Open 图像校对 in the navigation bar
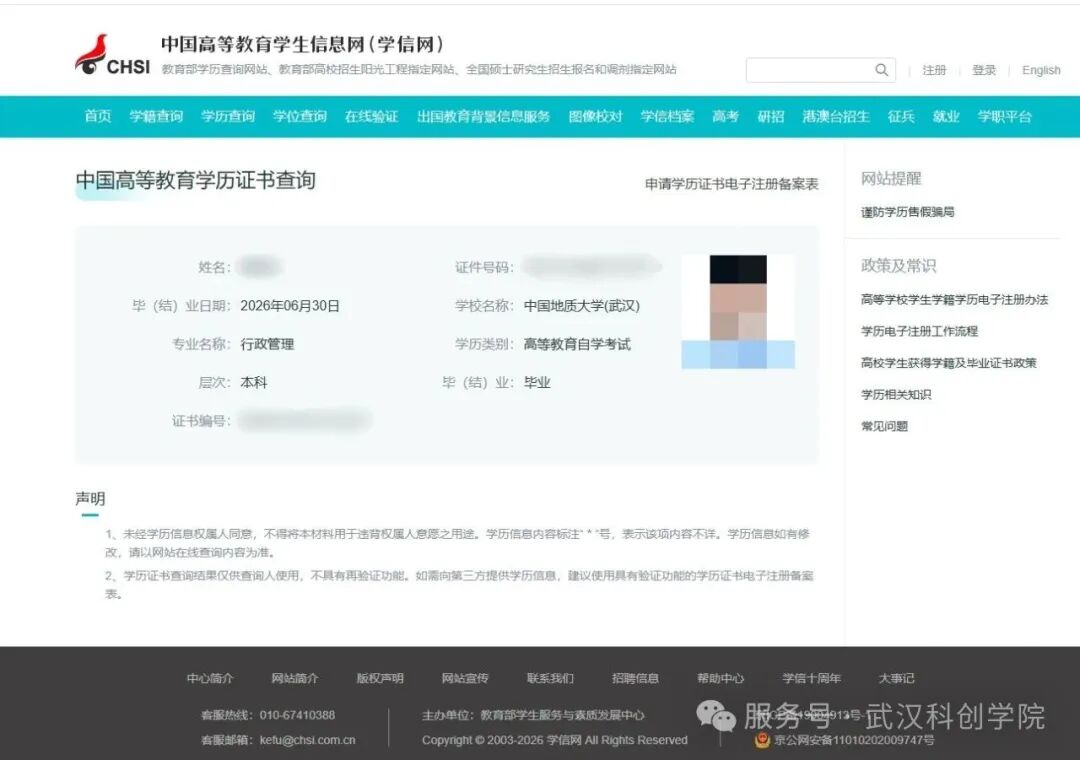The image size is (1080, 760). point(595,116)
